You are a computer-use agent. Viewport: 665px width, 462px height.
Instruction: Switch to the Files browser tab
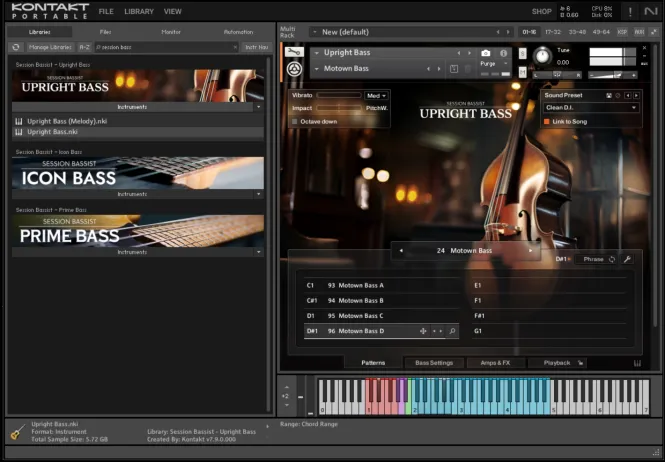[106, 32]
